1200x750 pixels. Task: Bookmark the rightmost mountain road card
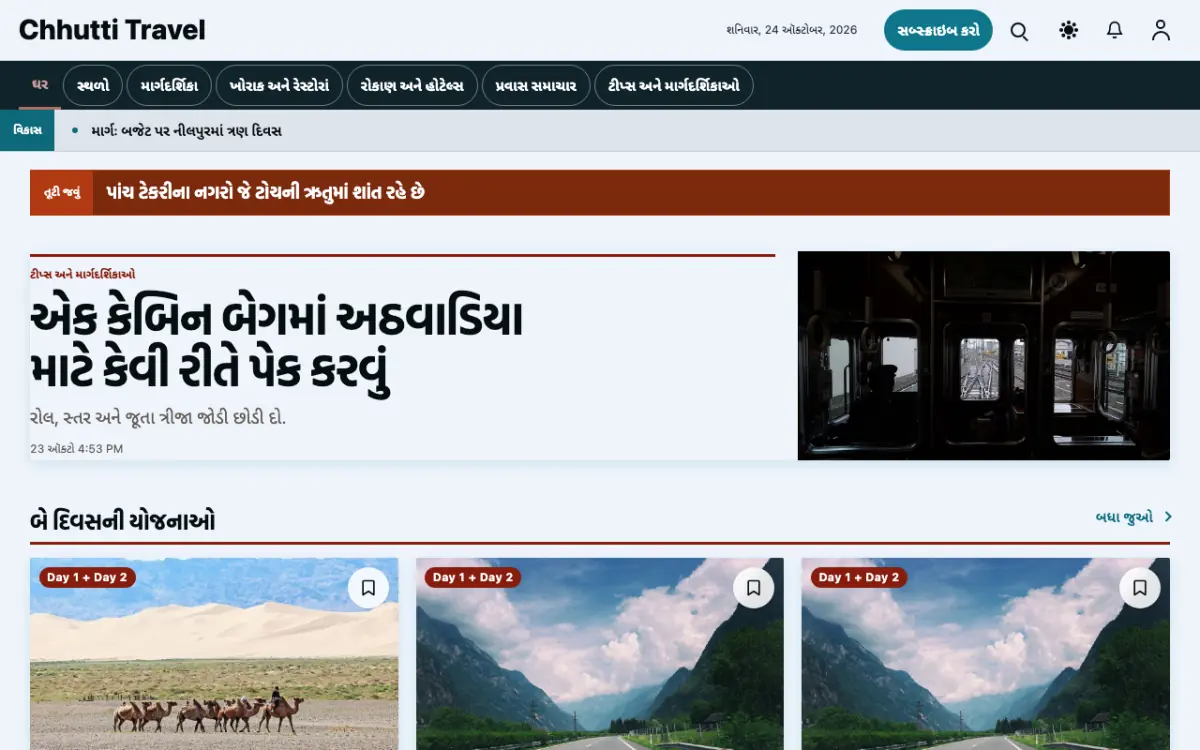(1140, 588)
